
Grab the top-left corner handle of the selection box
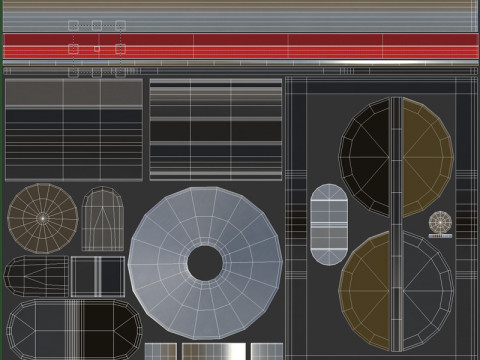pos(73,26)
